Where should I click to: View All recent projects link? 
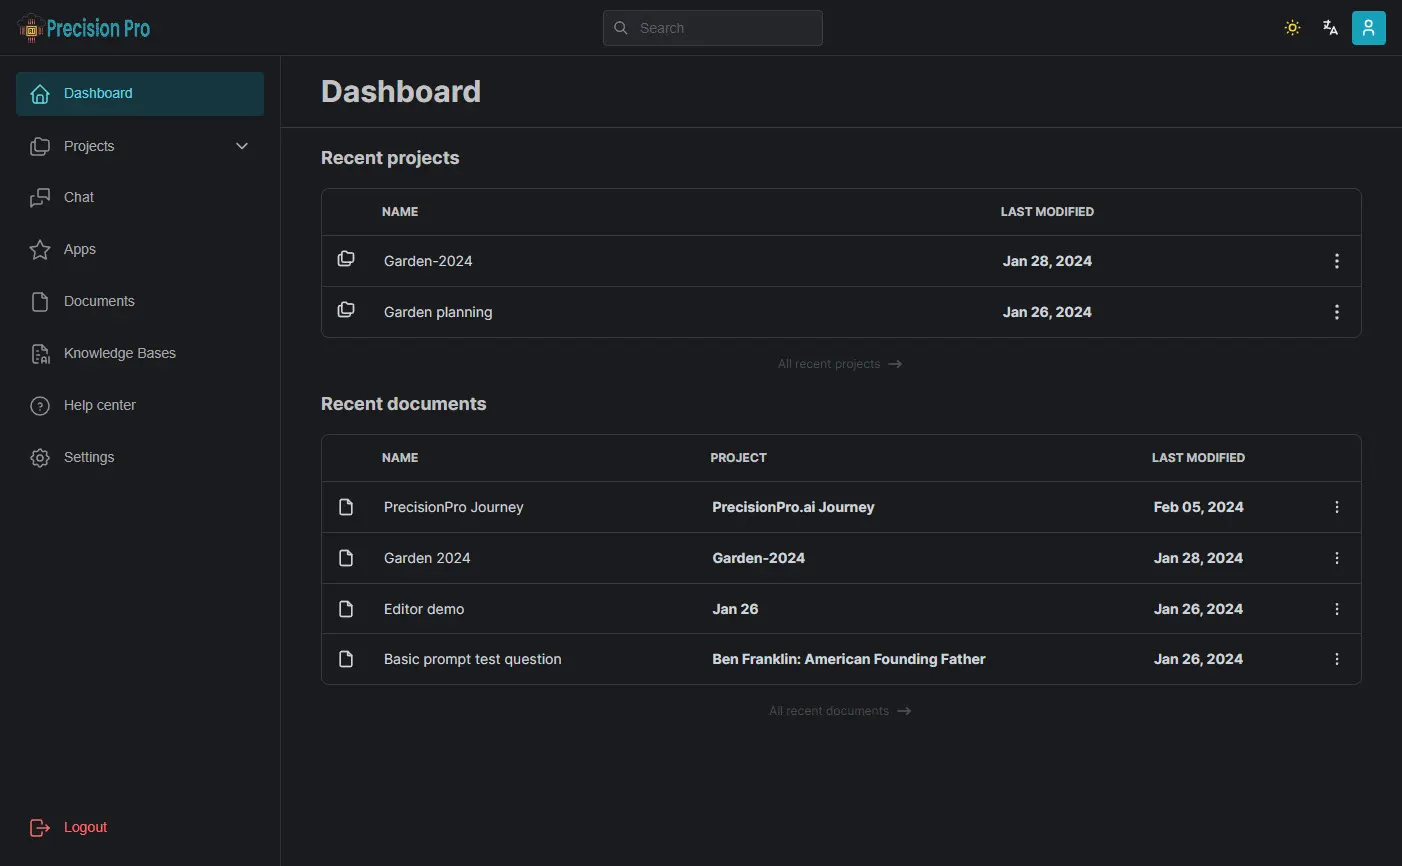839,364
